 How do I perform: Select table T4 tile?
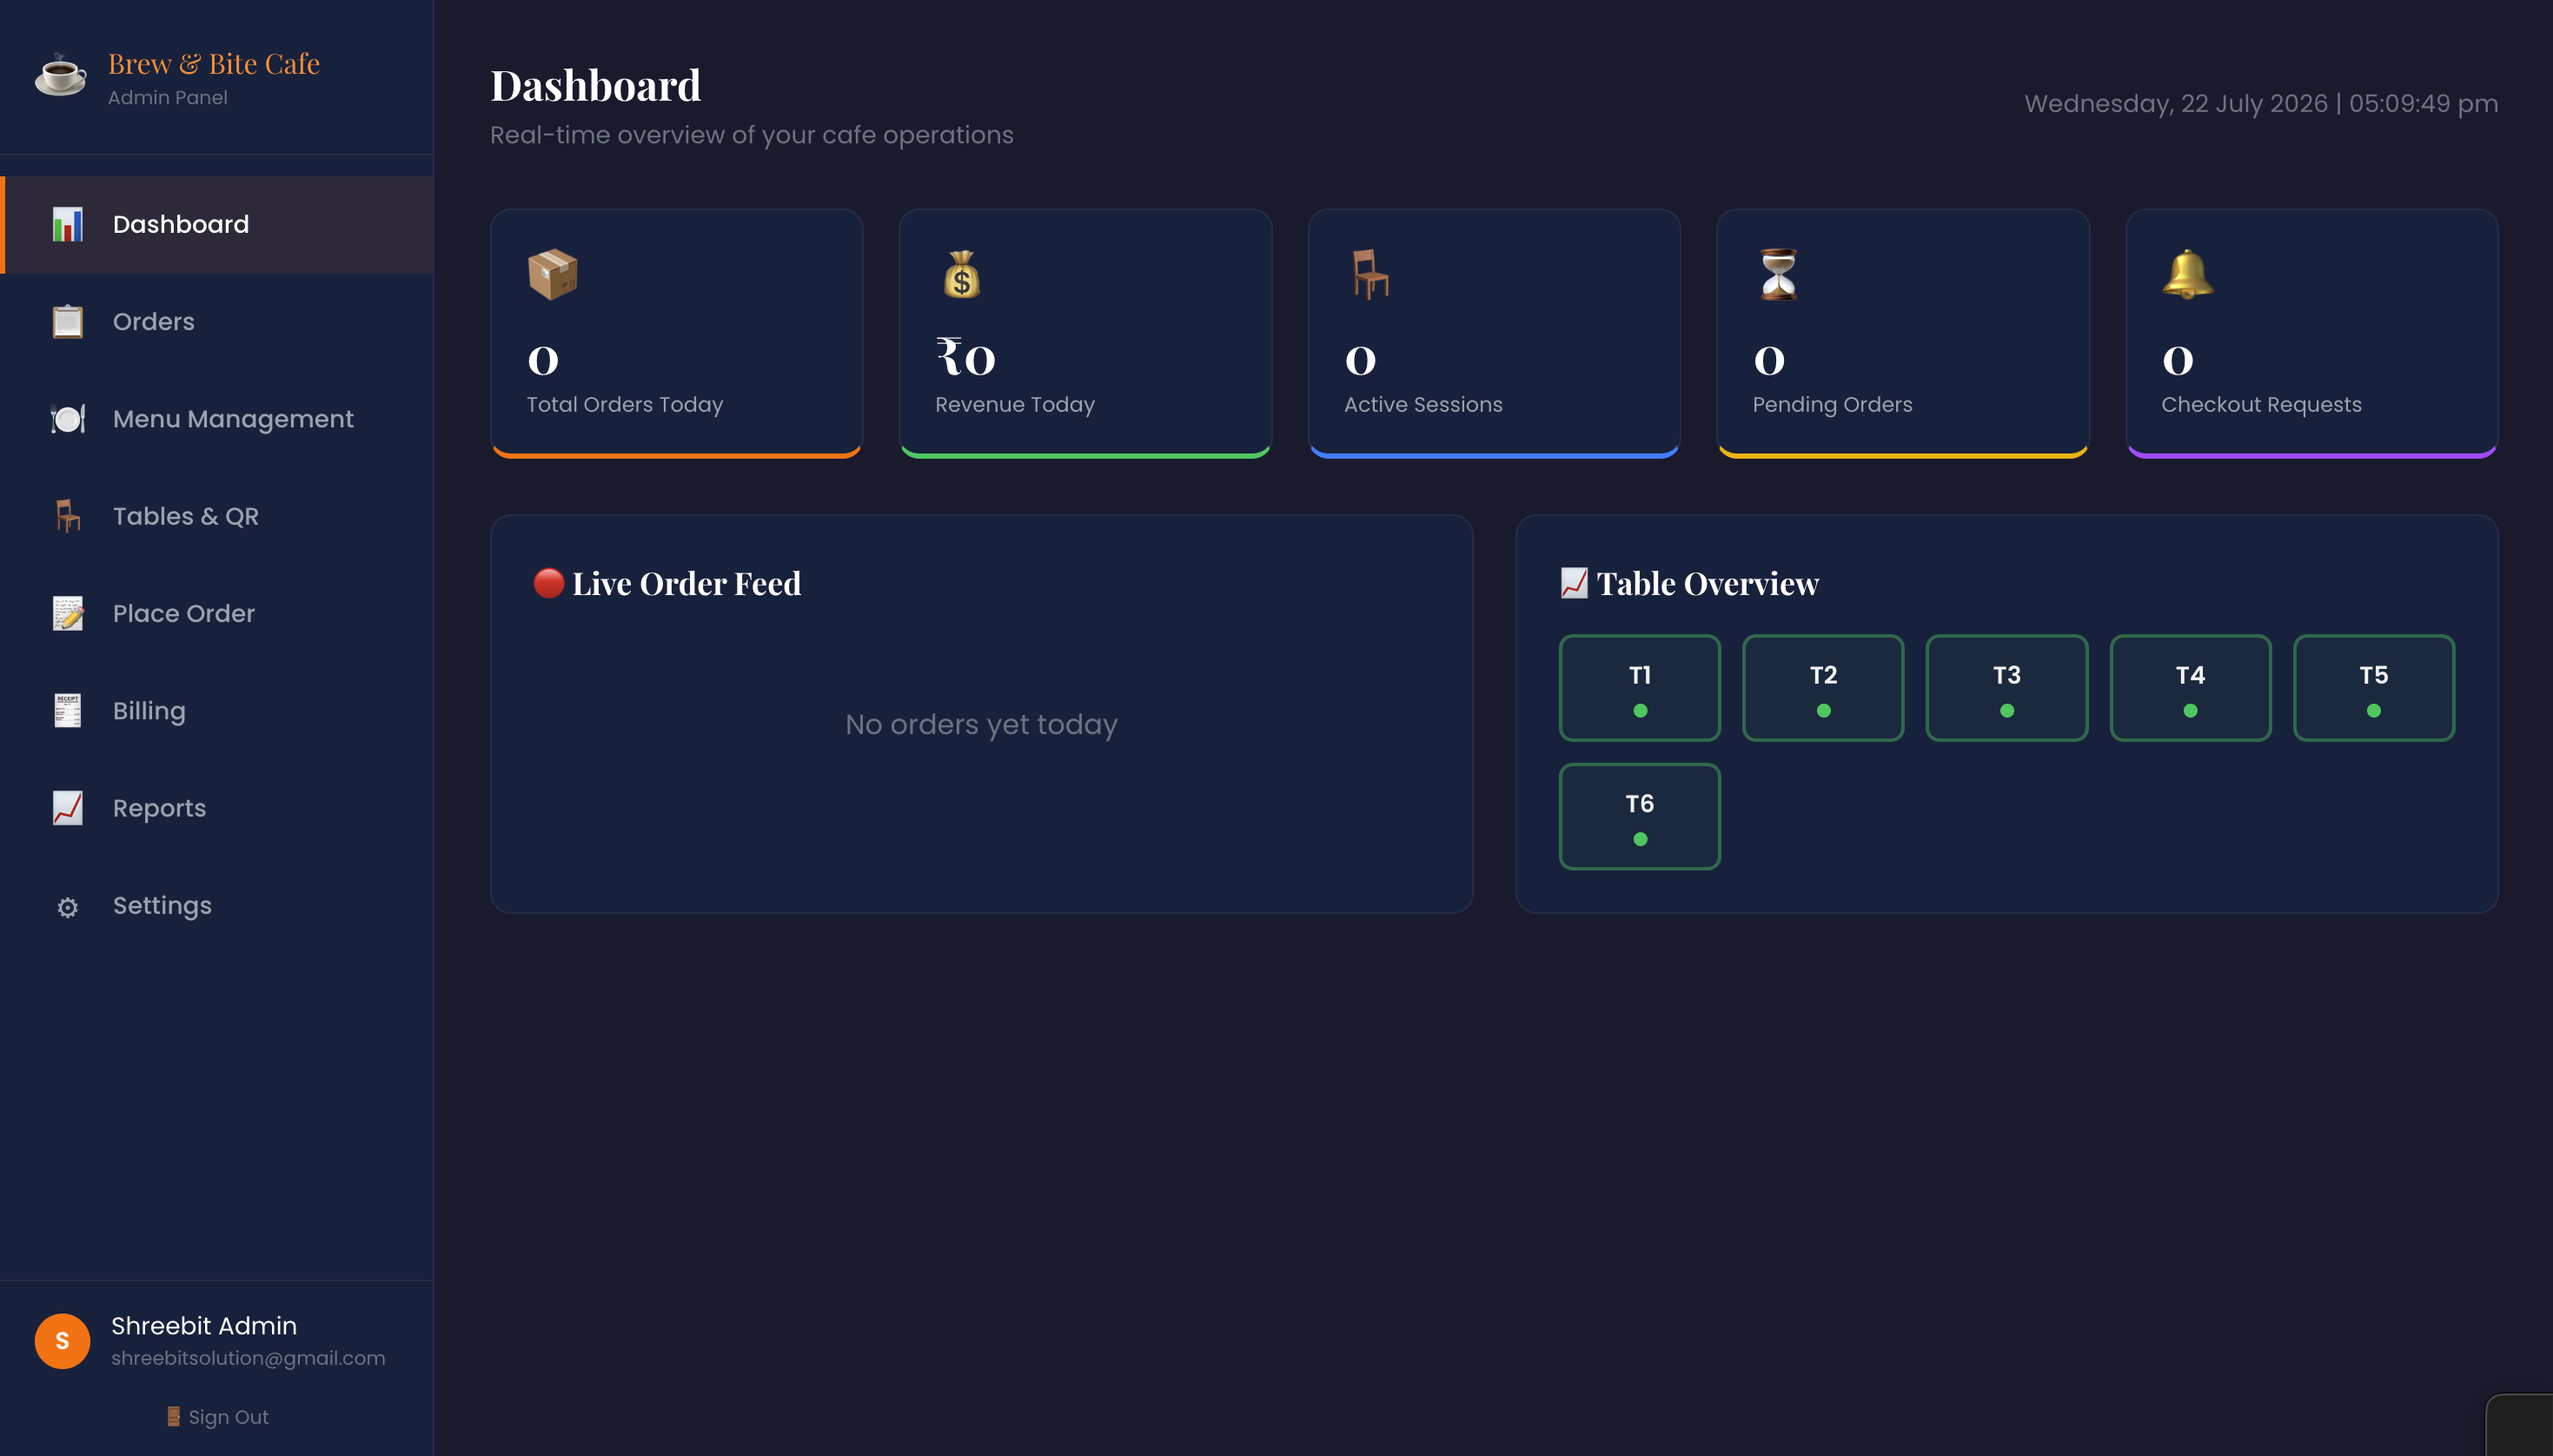pos(2190,688)
